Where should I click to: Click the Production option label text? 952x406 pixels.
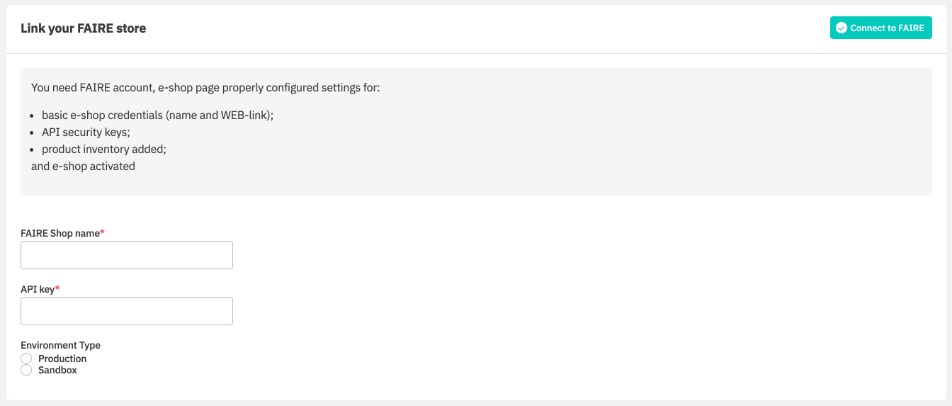(x=62, y=359)
